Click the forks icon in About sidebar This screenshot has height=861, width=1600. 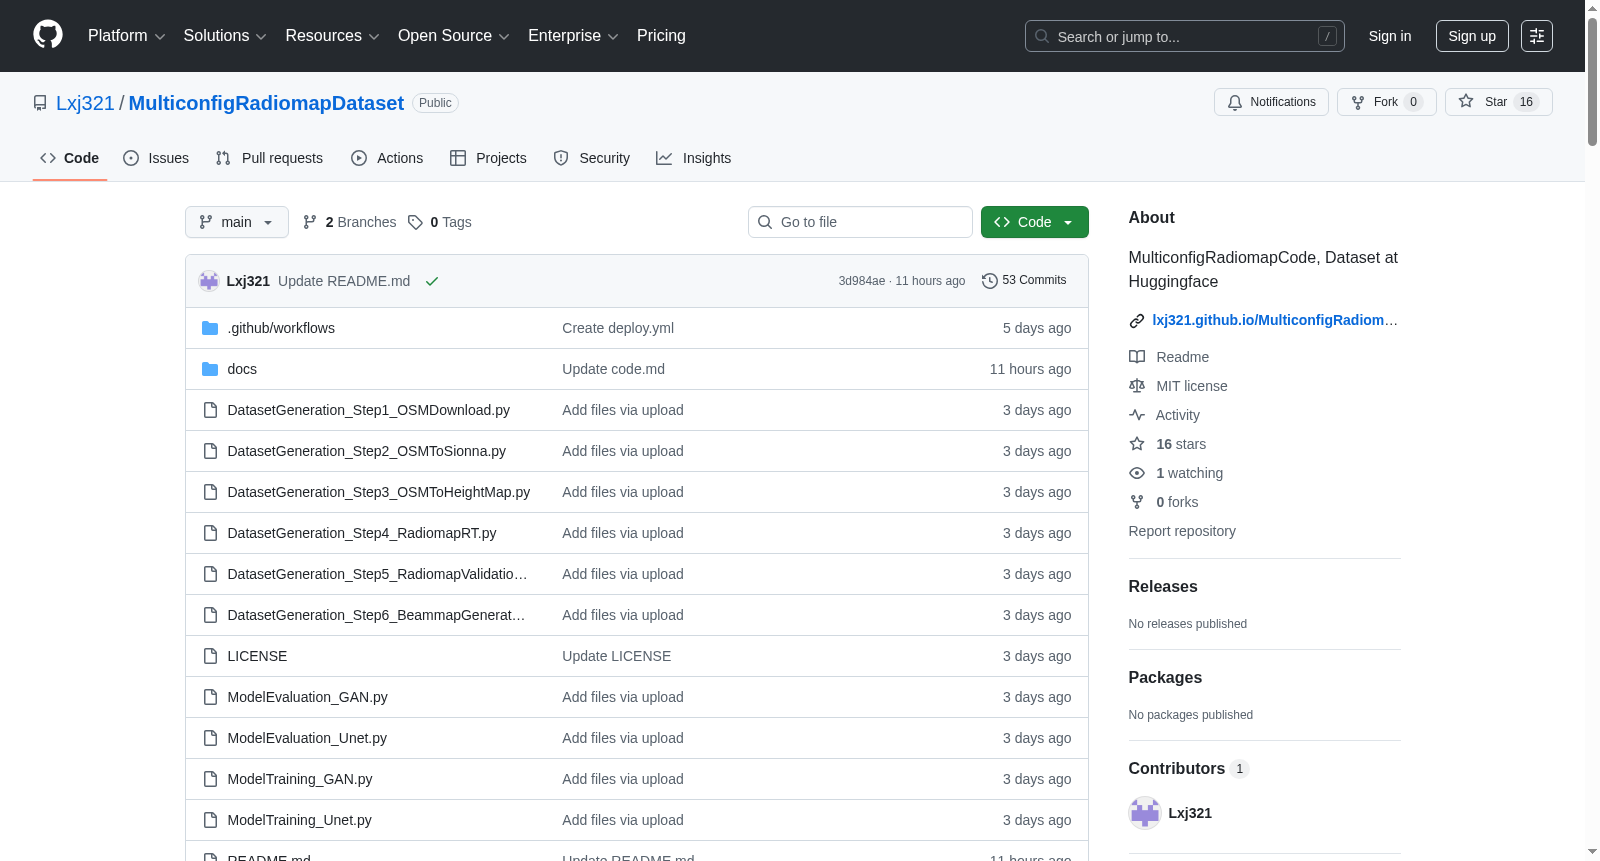coord(1137,502)
